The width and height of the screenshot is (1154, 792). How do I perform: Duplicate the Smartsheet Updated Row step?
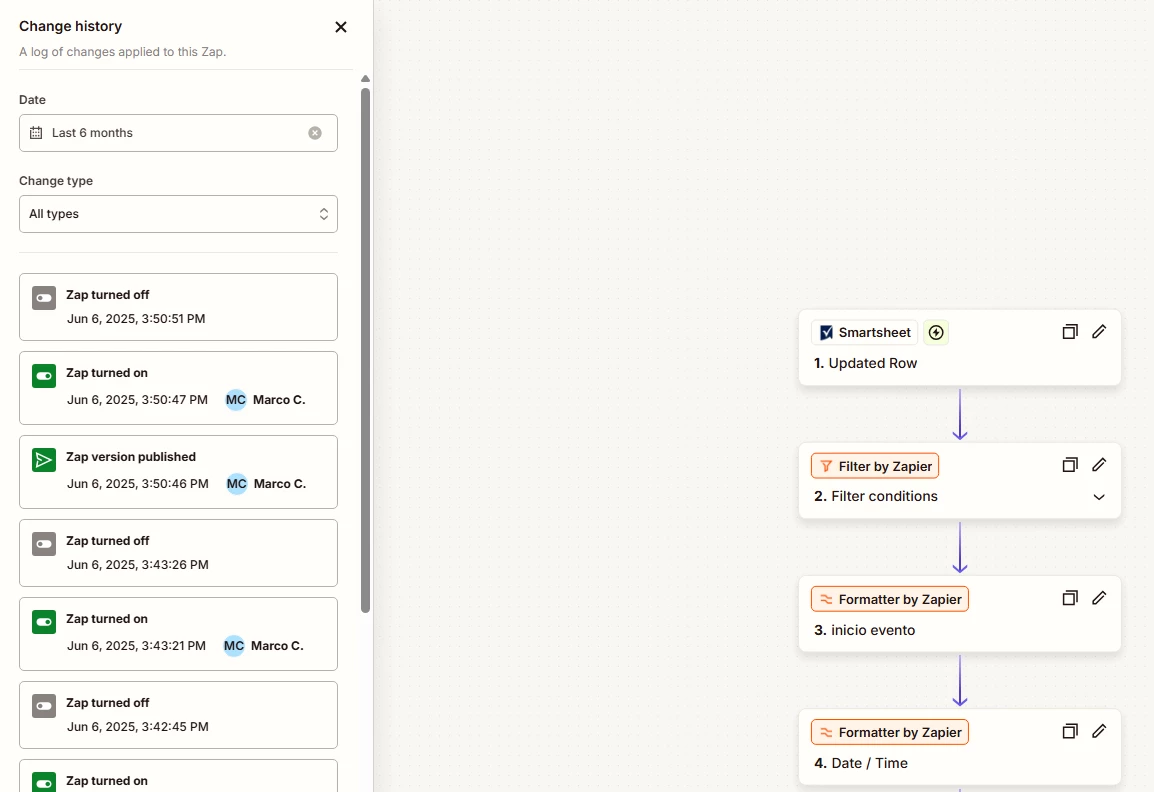click(1070, 332)
